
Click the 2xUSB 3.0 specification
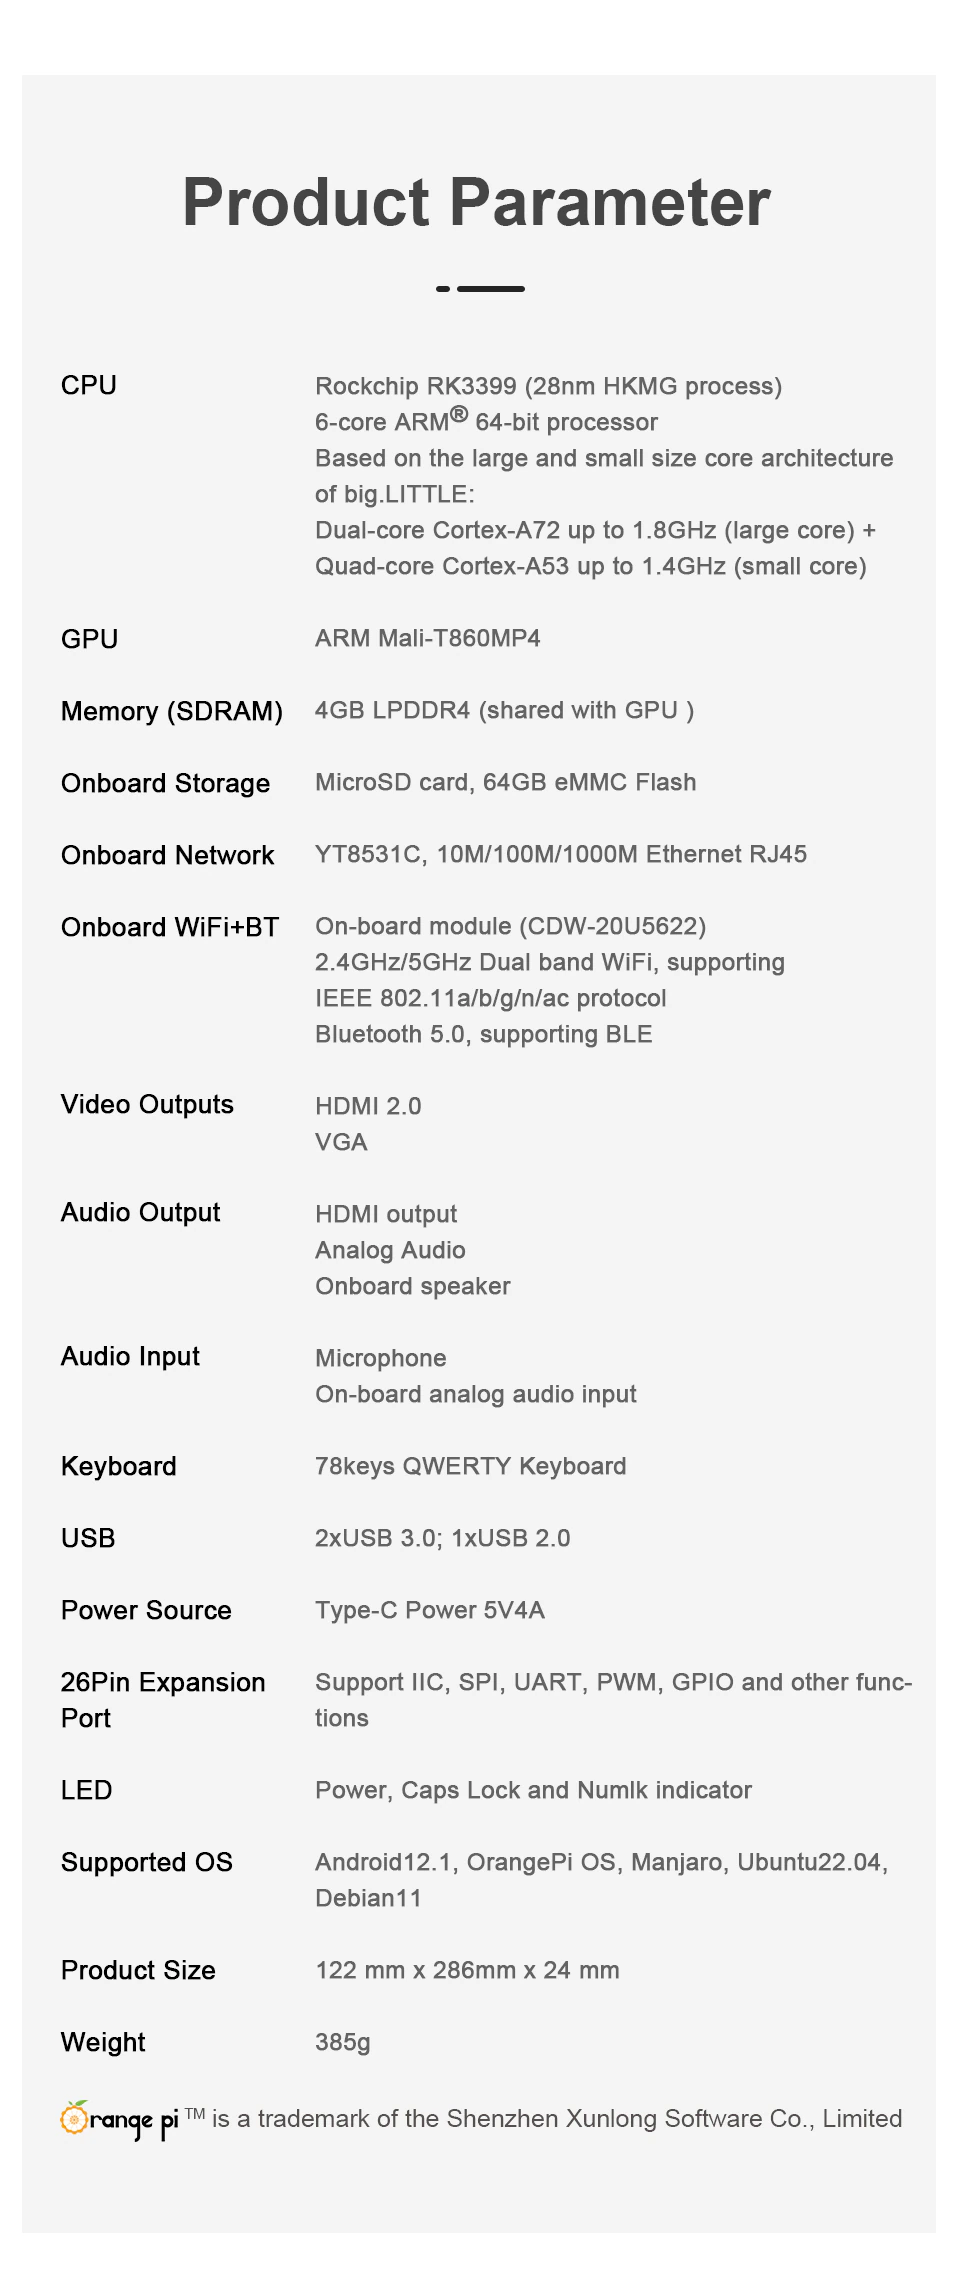click(x=379, y=1538)
